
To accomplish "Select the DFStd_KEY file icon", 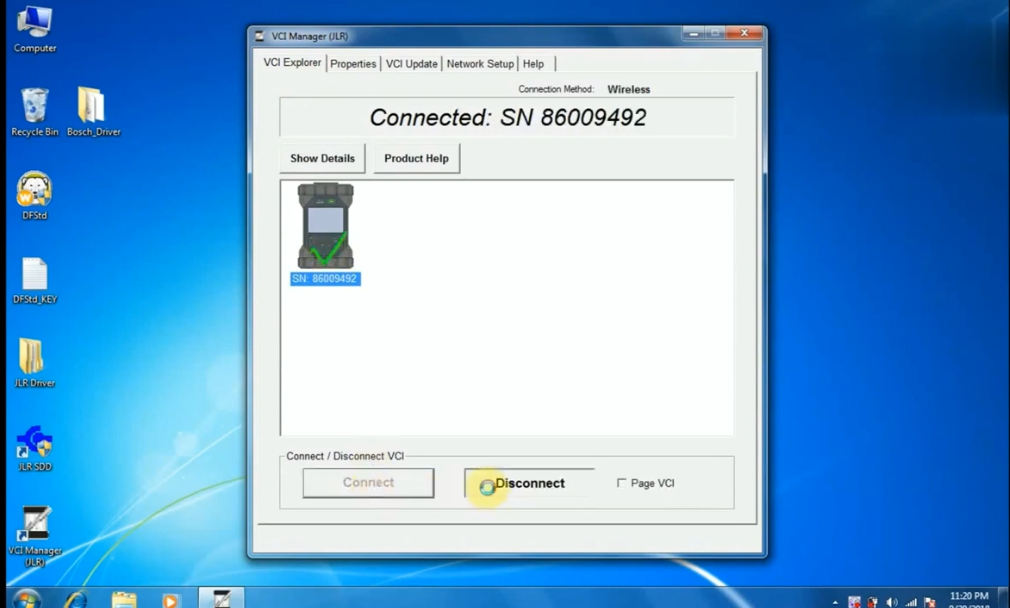I will 34,280.
